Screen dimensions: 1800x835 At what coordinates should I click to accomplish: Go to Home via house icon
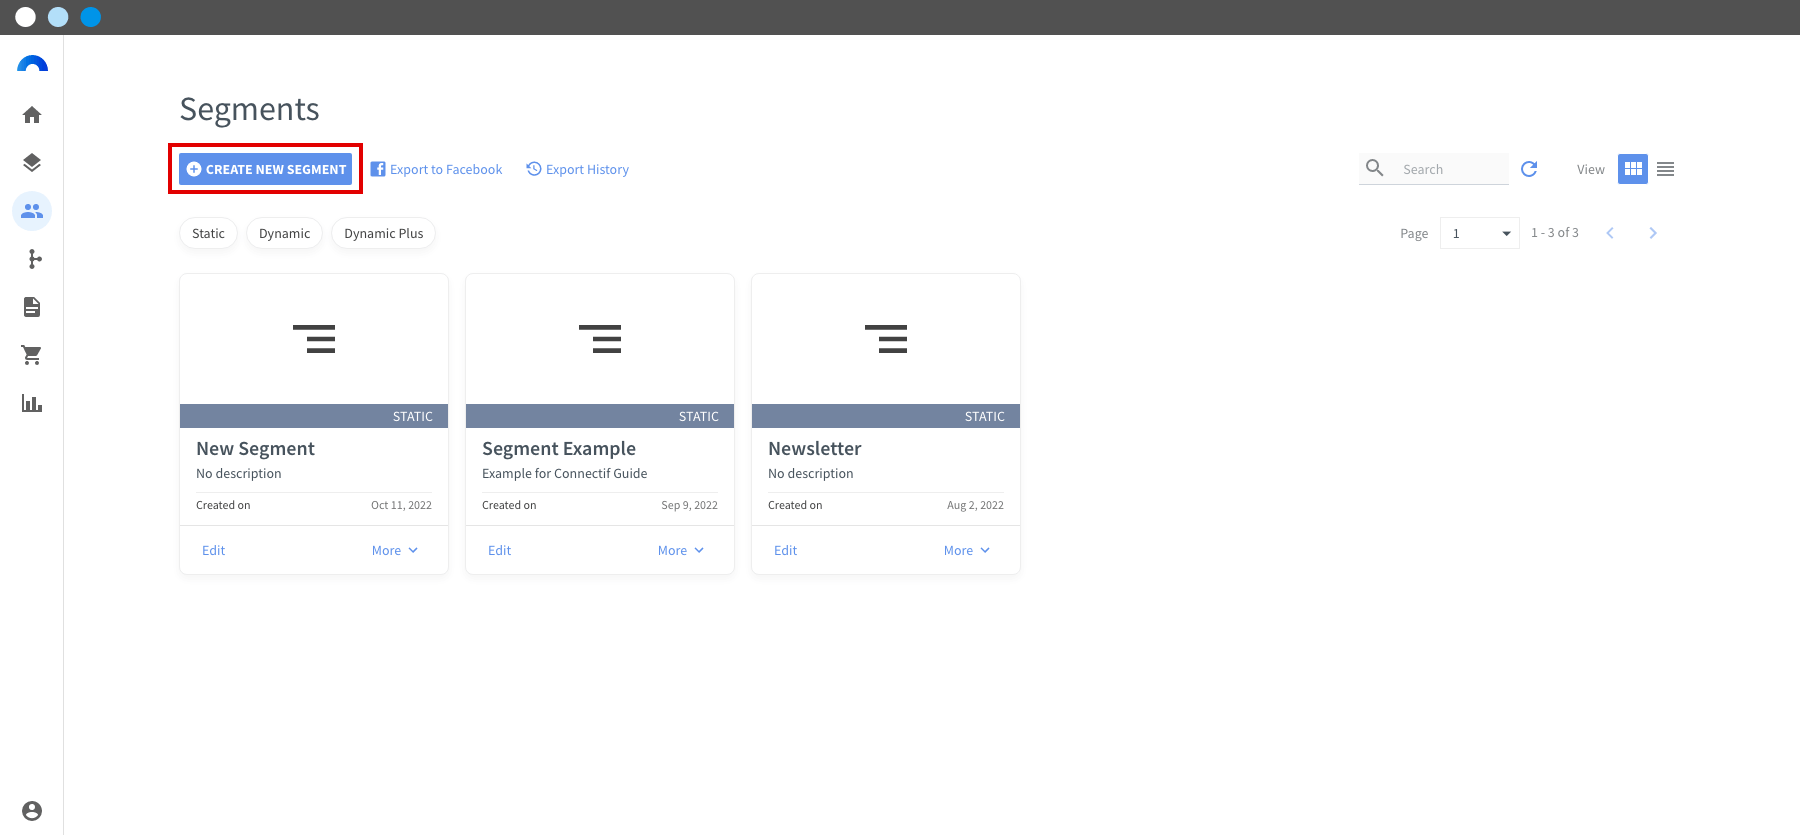(32, 115)
